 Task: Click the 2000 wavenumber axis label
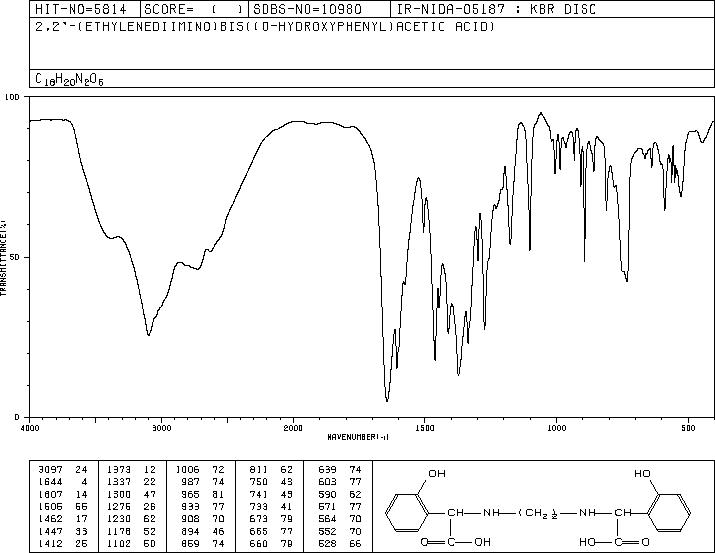(293, 428)
